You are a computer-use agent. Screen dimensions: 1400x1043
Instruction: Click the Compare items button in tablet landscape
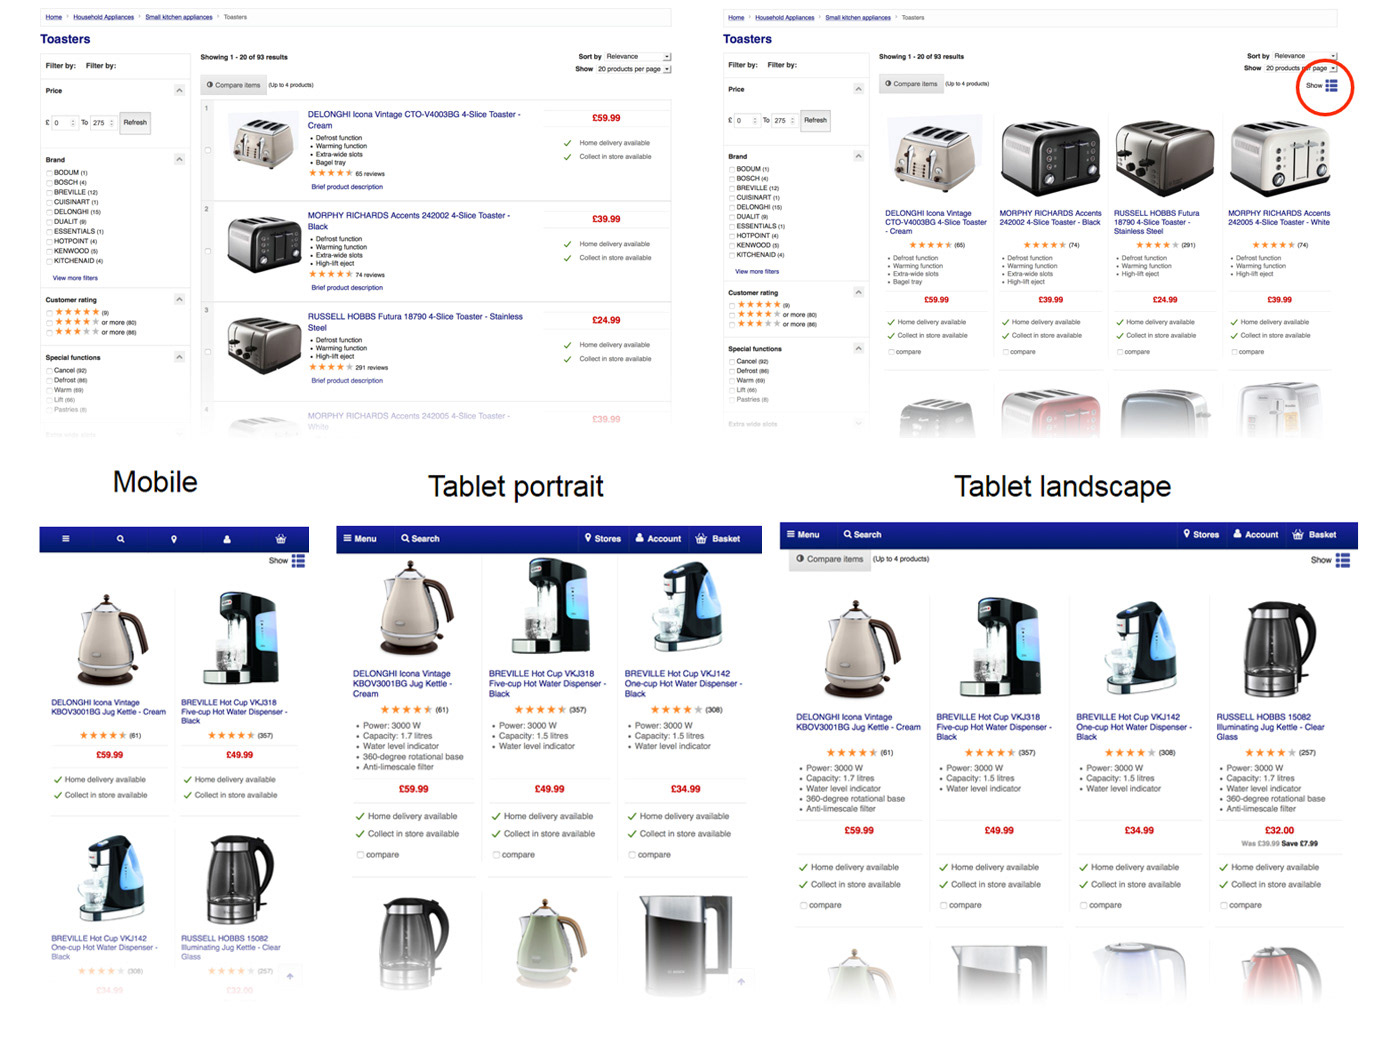tap(828, 559)
